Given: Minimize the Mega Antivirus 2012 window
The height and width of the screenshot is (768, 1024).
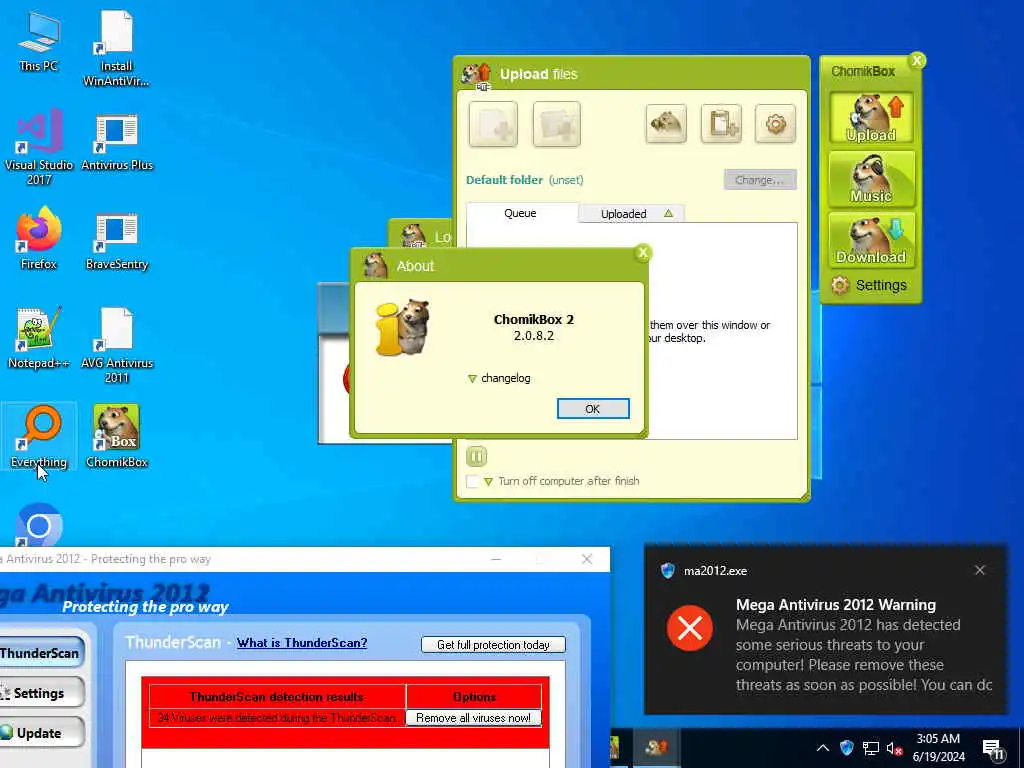Looking at the screenshot, I should (496, 559).
